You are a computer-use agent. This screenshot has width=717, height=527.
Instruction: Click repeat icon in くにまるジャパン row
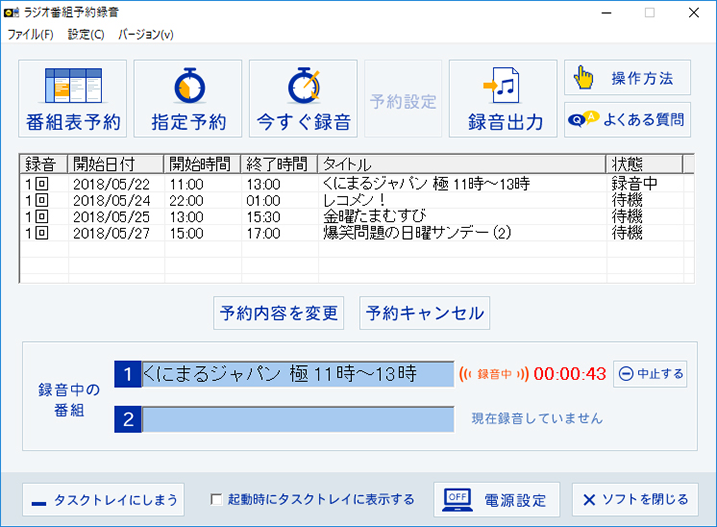(x=42, y=184)
